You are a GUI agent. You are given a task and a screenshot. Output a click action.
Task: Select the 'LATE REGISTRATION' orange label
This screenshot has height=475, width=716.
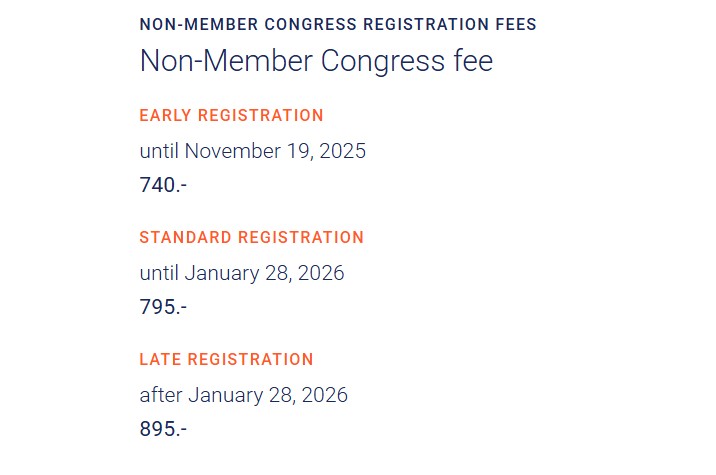click(226, 360)
